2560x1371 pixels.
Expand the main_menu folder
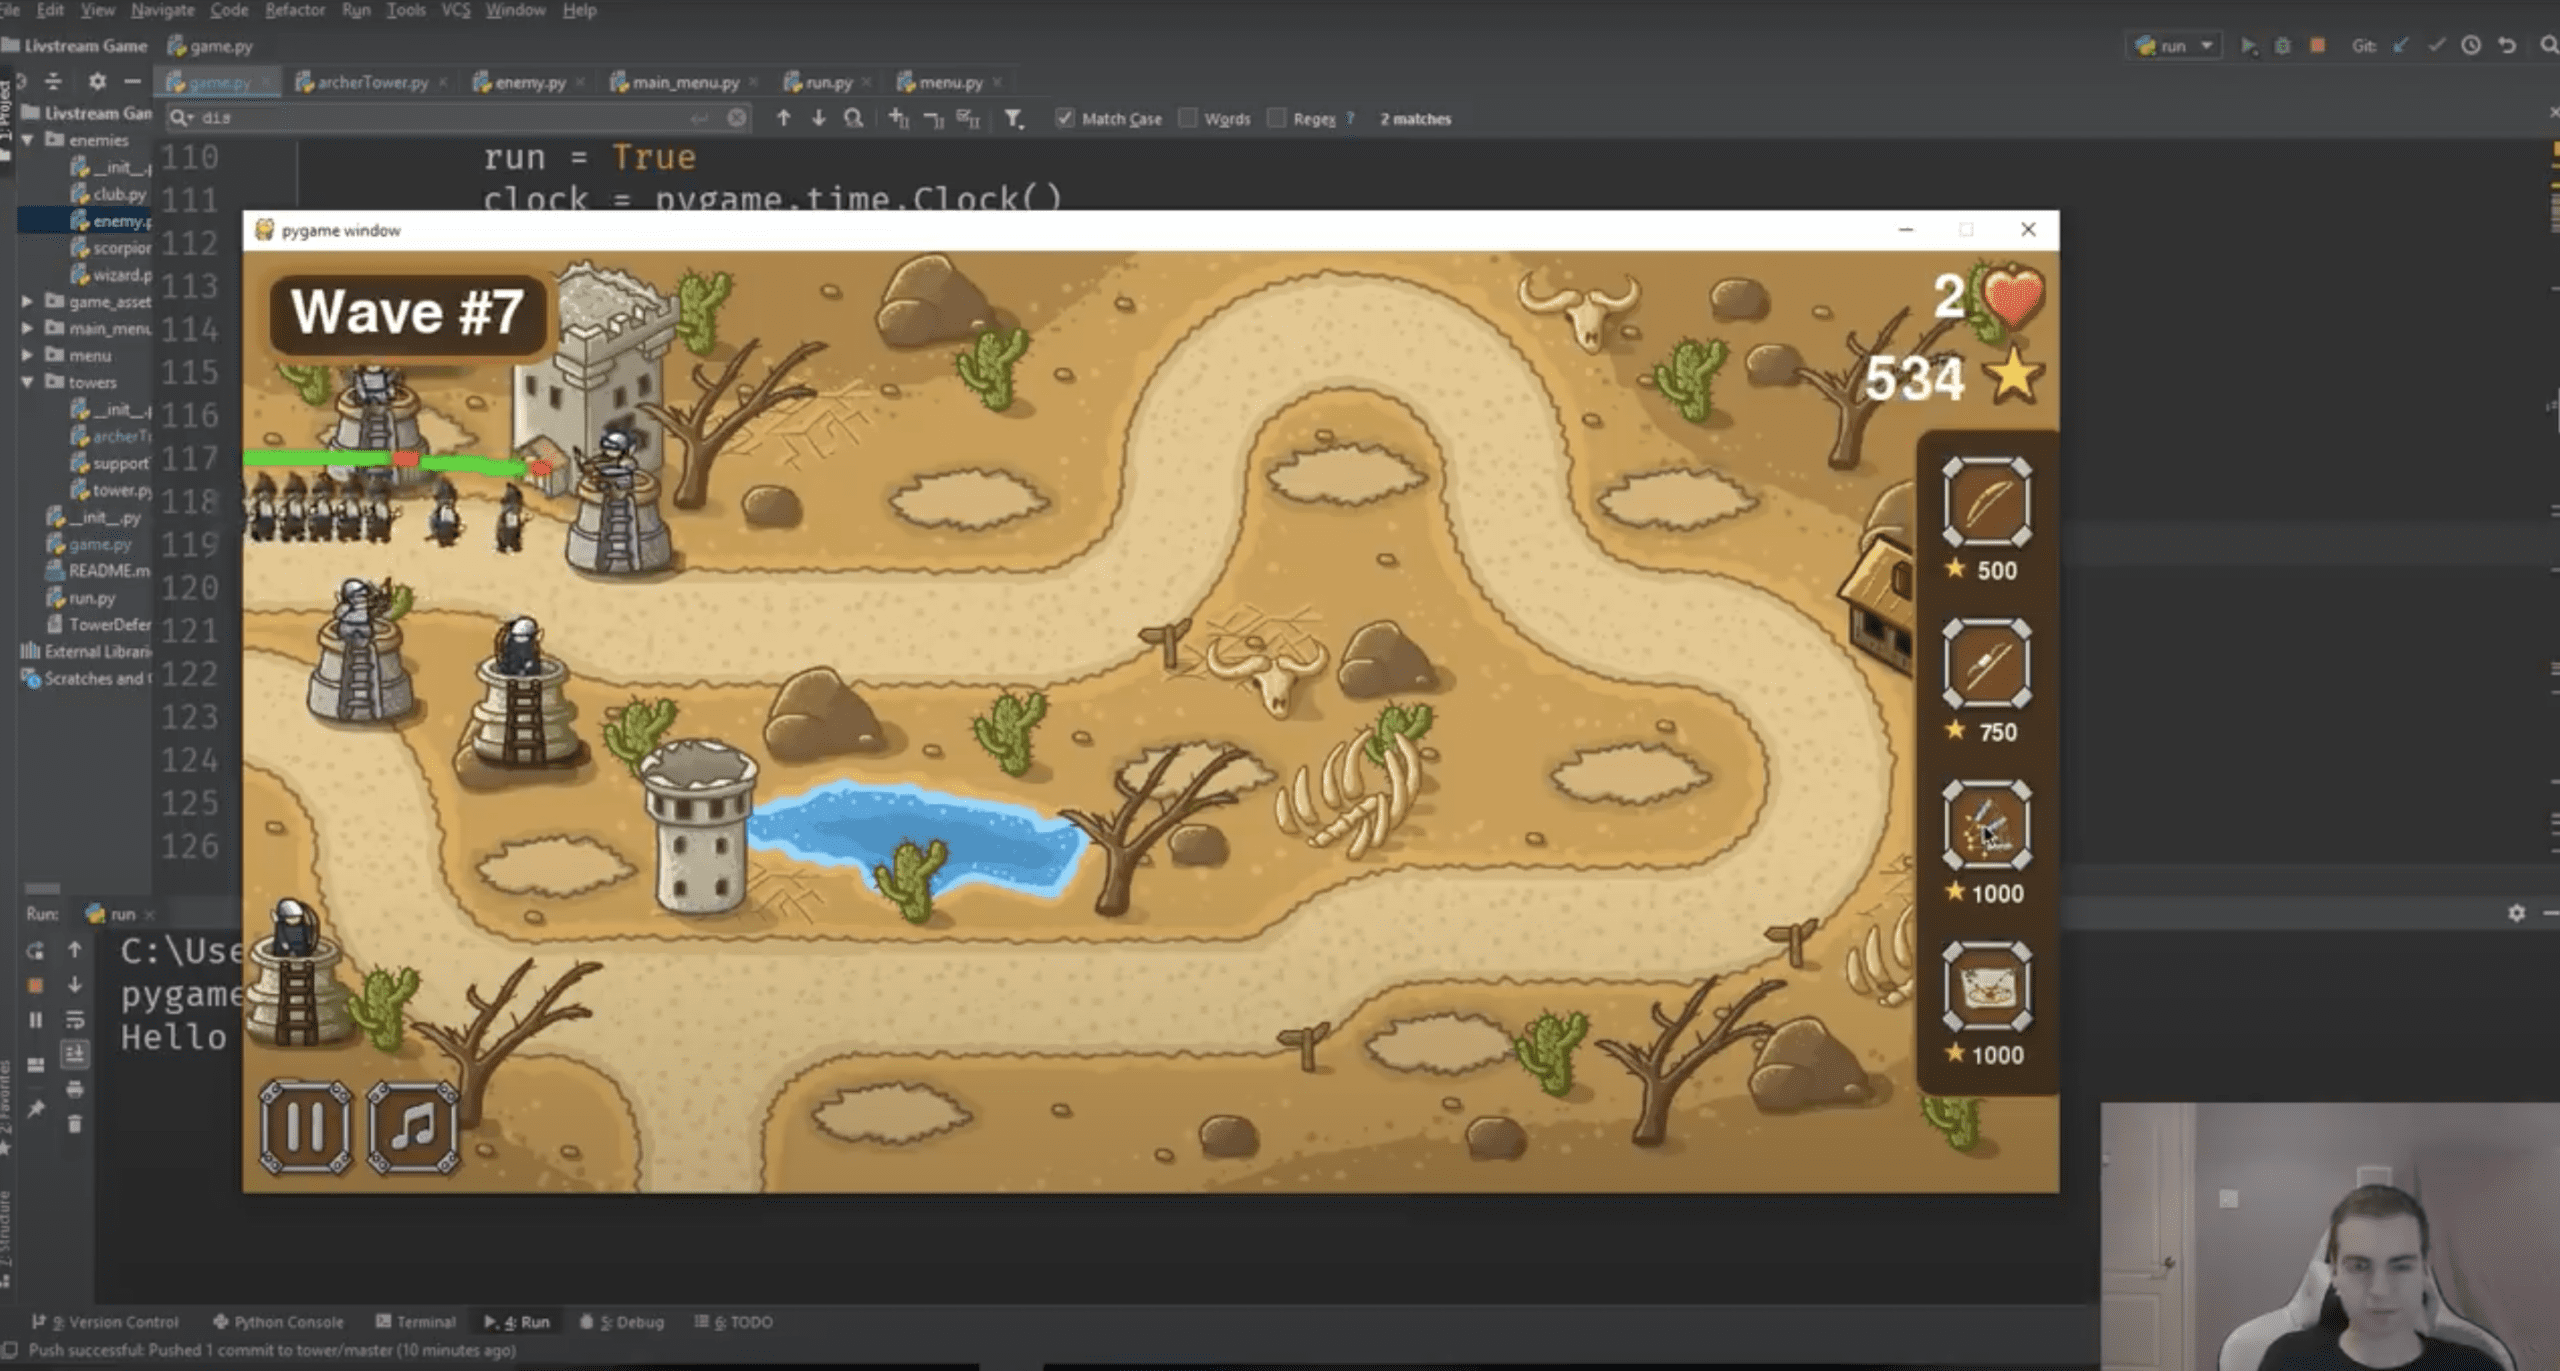coord(28,328)
